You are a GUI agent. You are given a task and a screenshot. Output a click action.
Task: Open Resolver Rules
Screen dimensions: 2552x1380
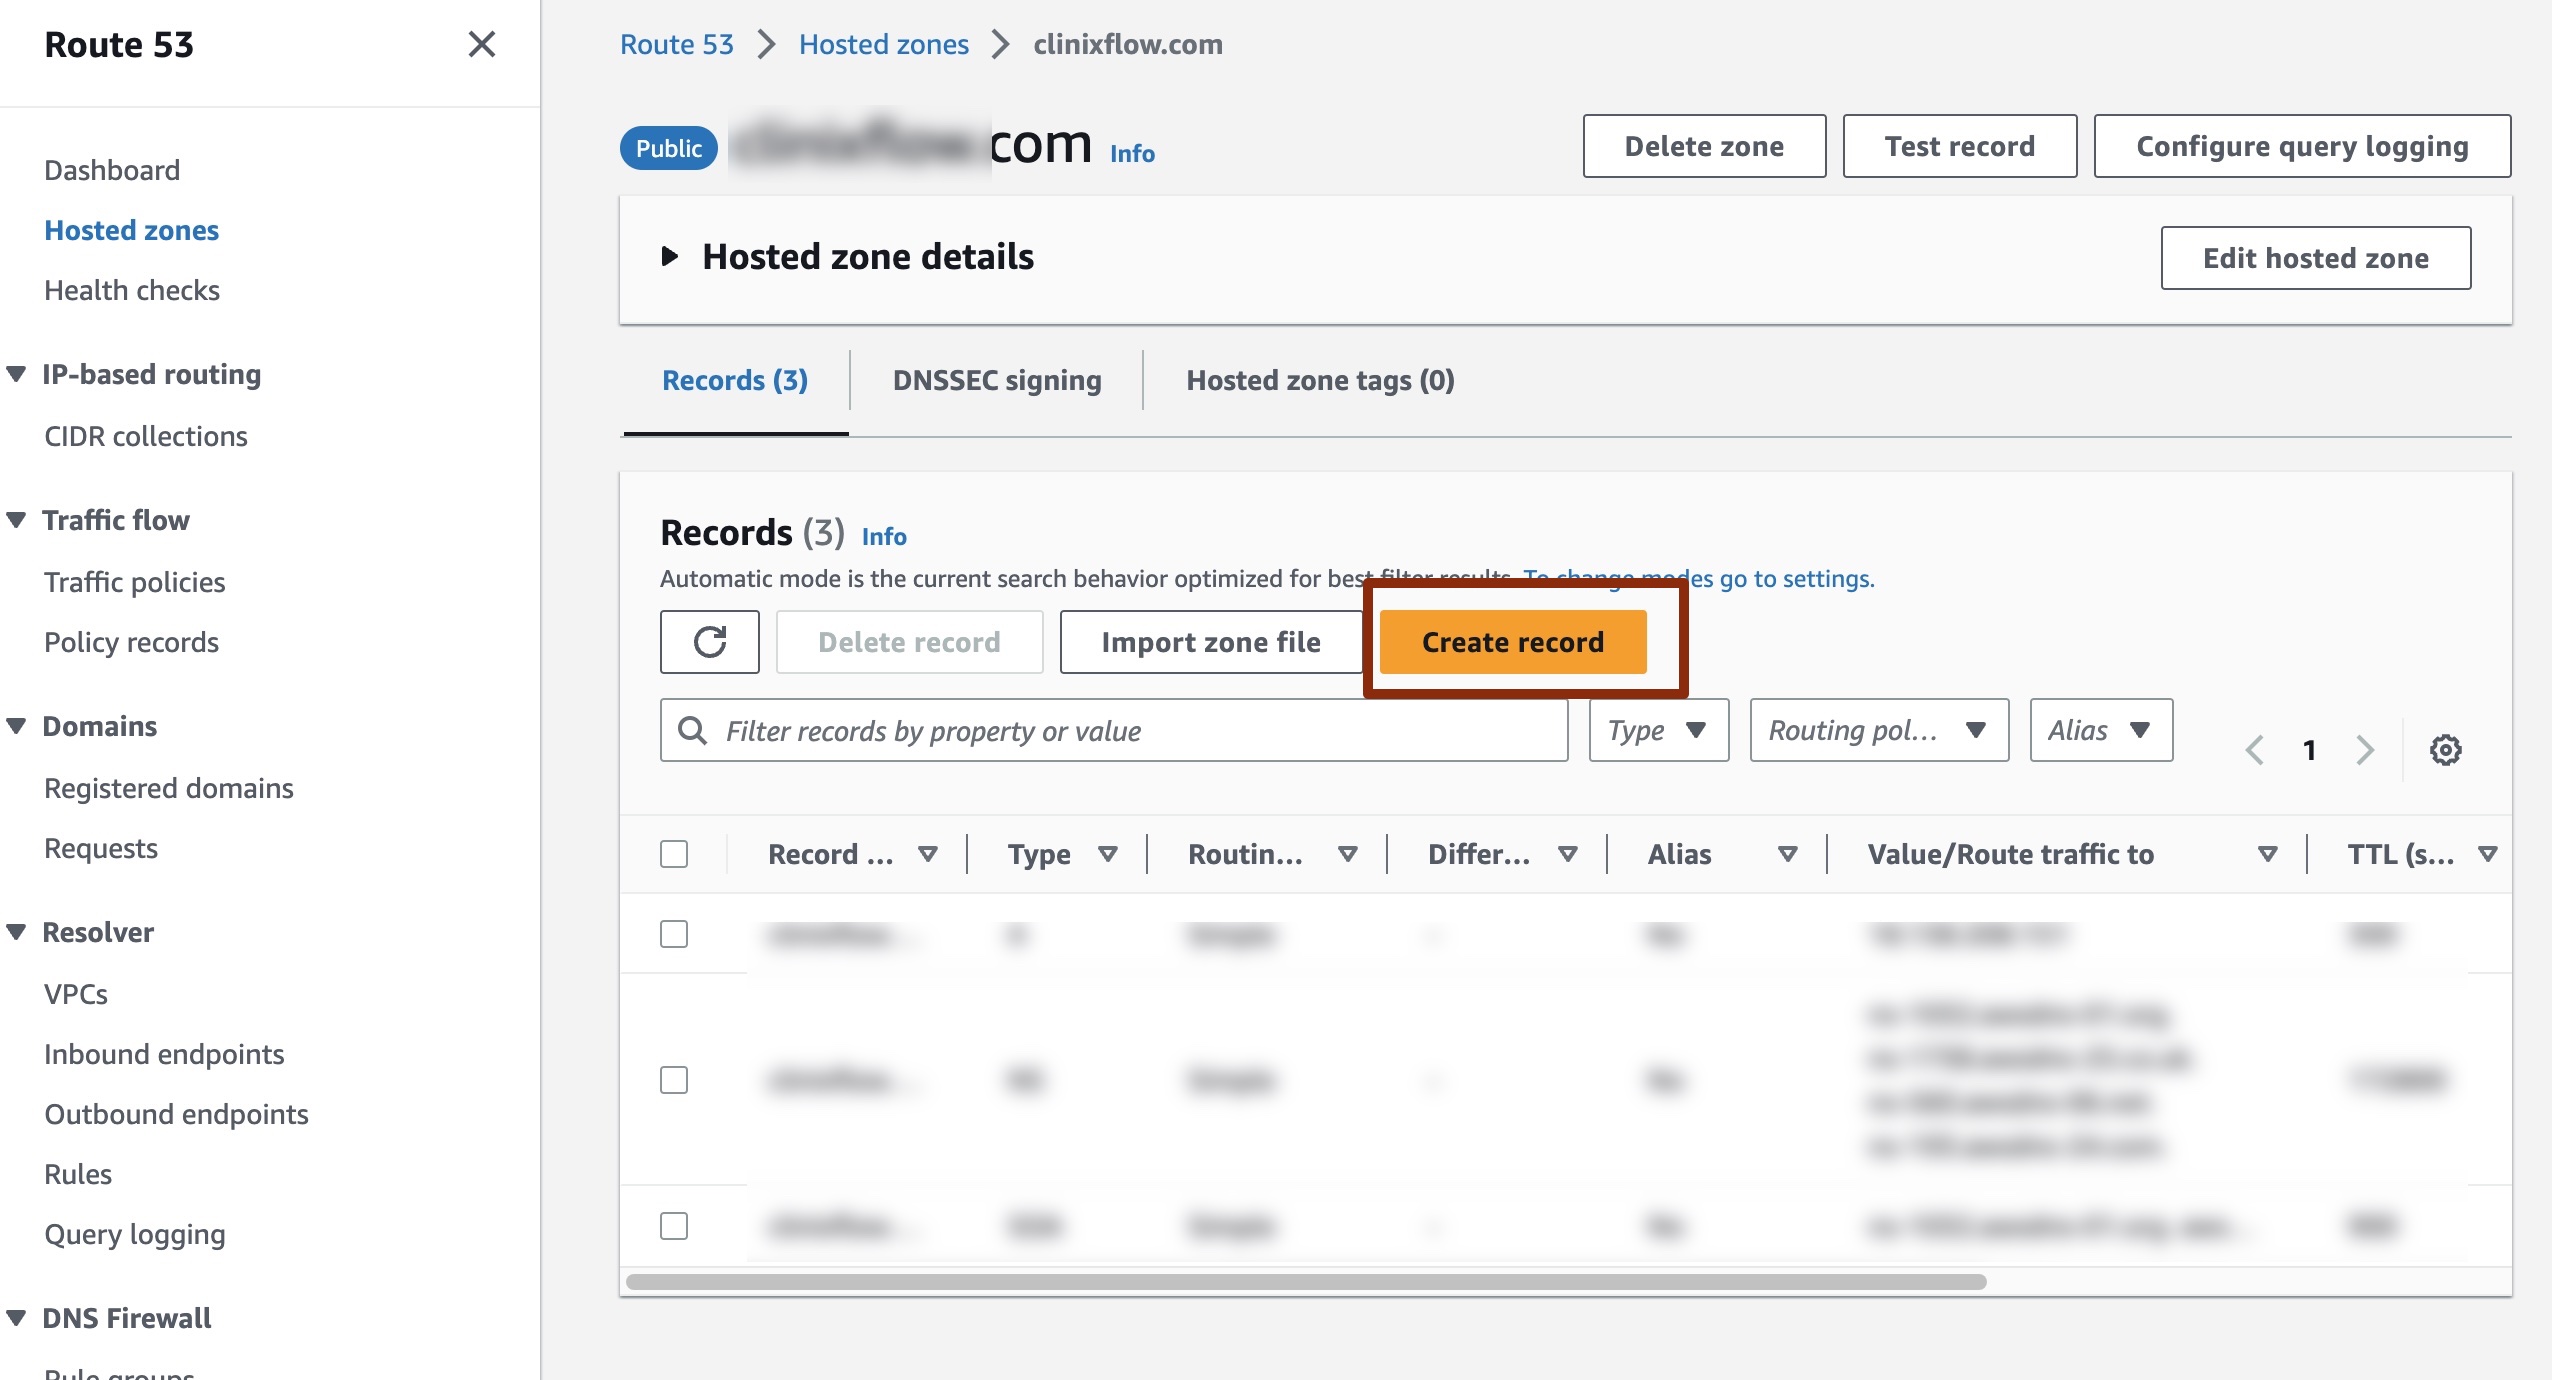point(78,1174)
